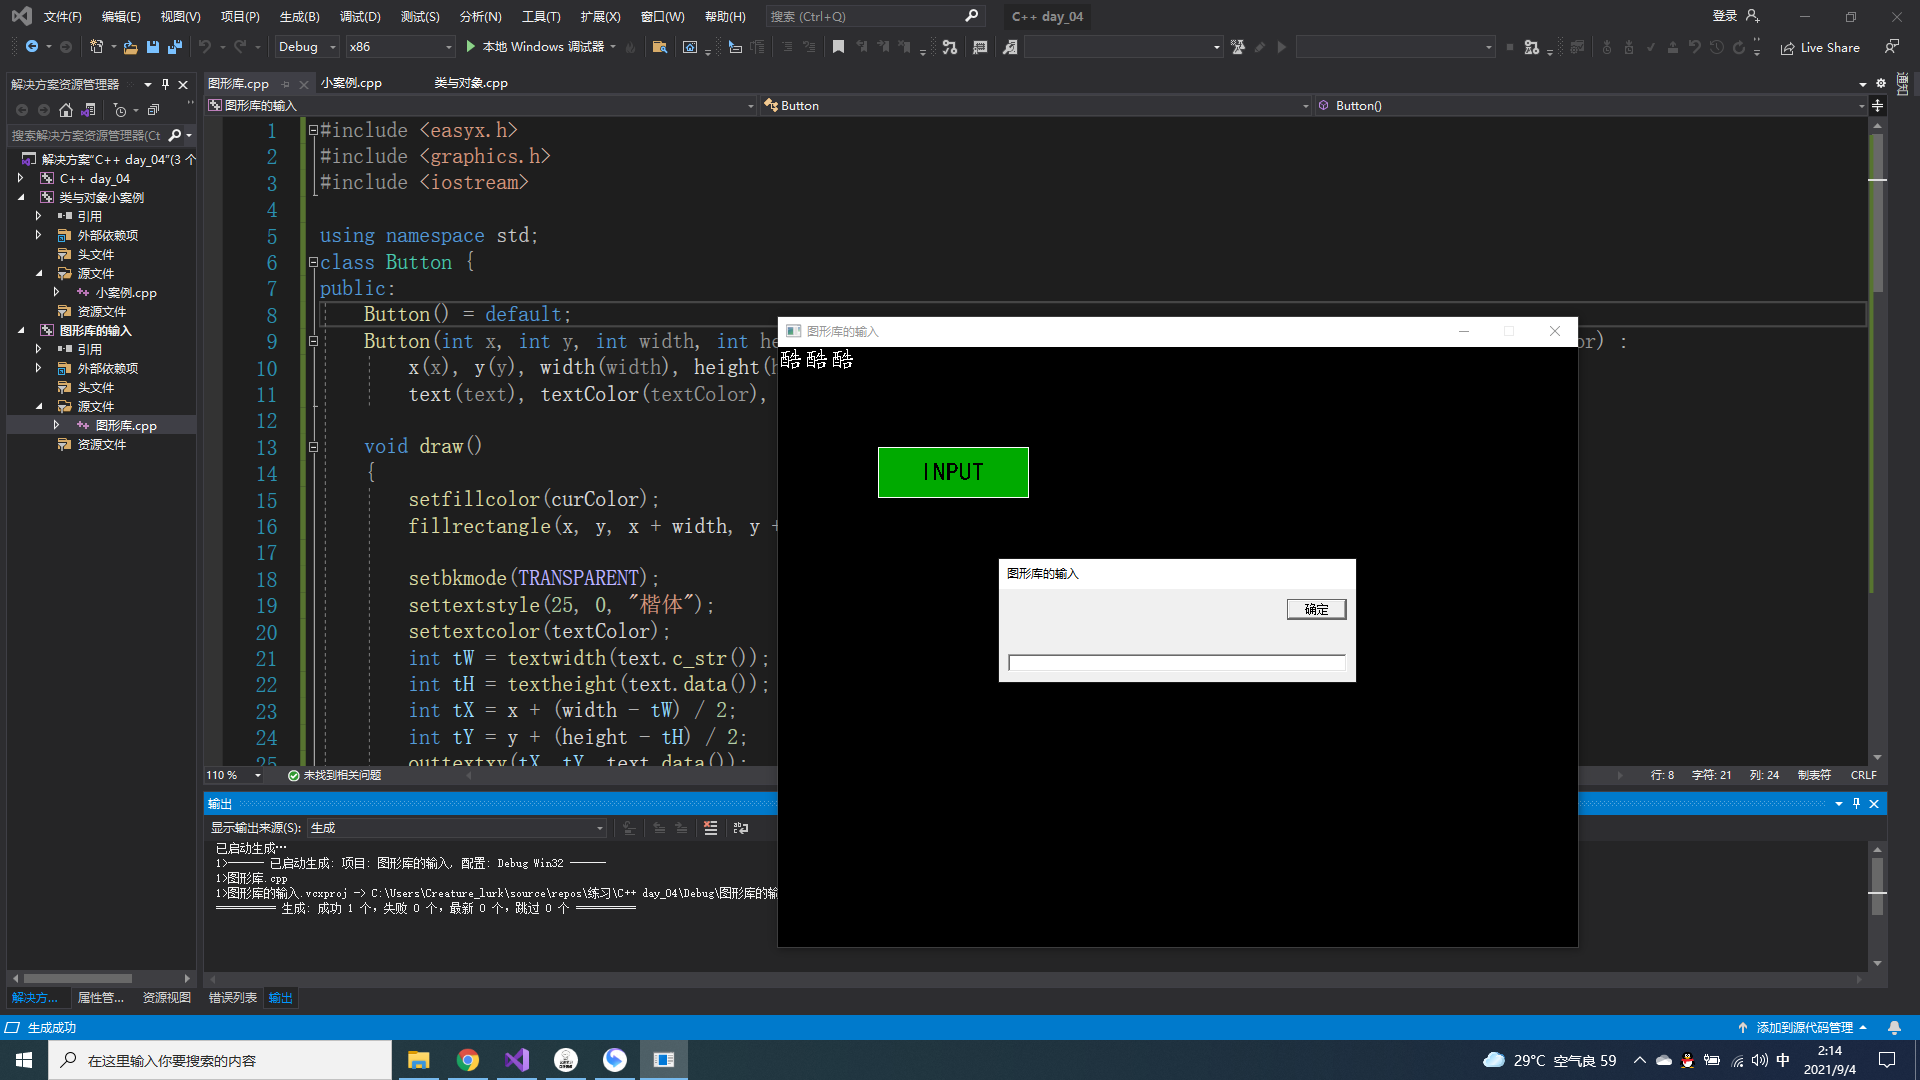Click the 确定 button in the dialog
Viewport: 1920px width, 1080px height.
1316,609
